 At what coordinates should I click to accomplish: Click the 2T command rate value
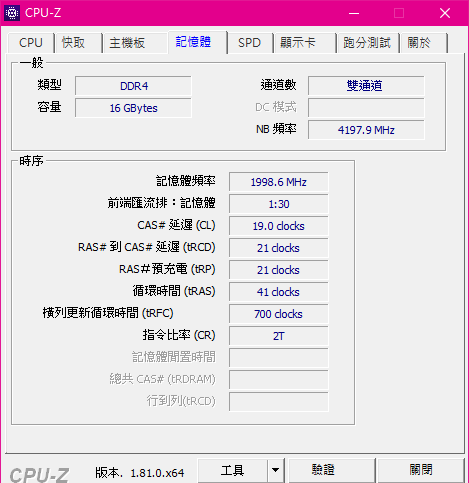point(279,336)
